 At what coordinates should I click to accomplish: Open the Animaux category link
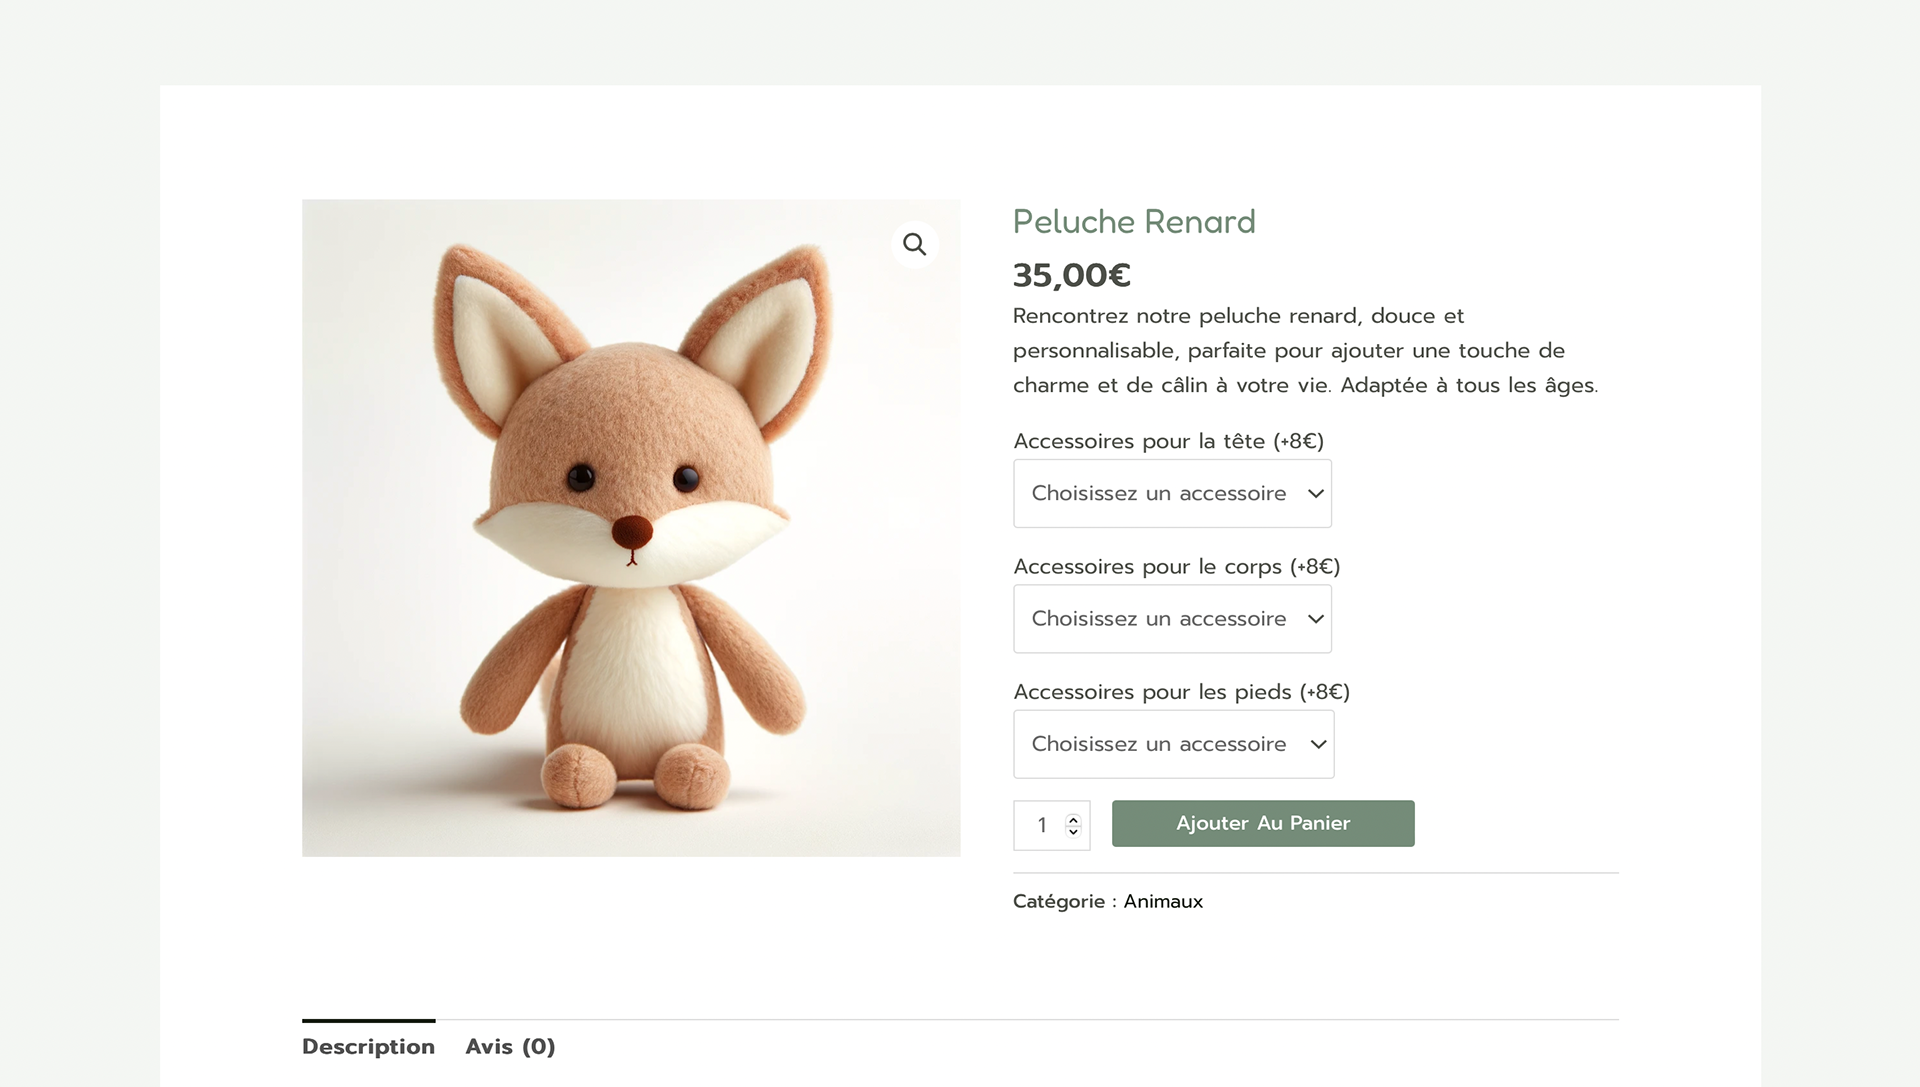pos(1163,901)
